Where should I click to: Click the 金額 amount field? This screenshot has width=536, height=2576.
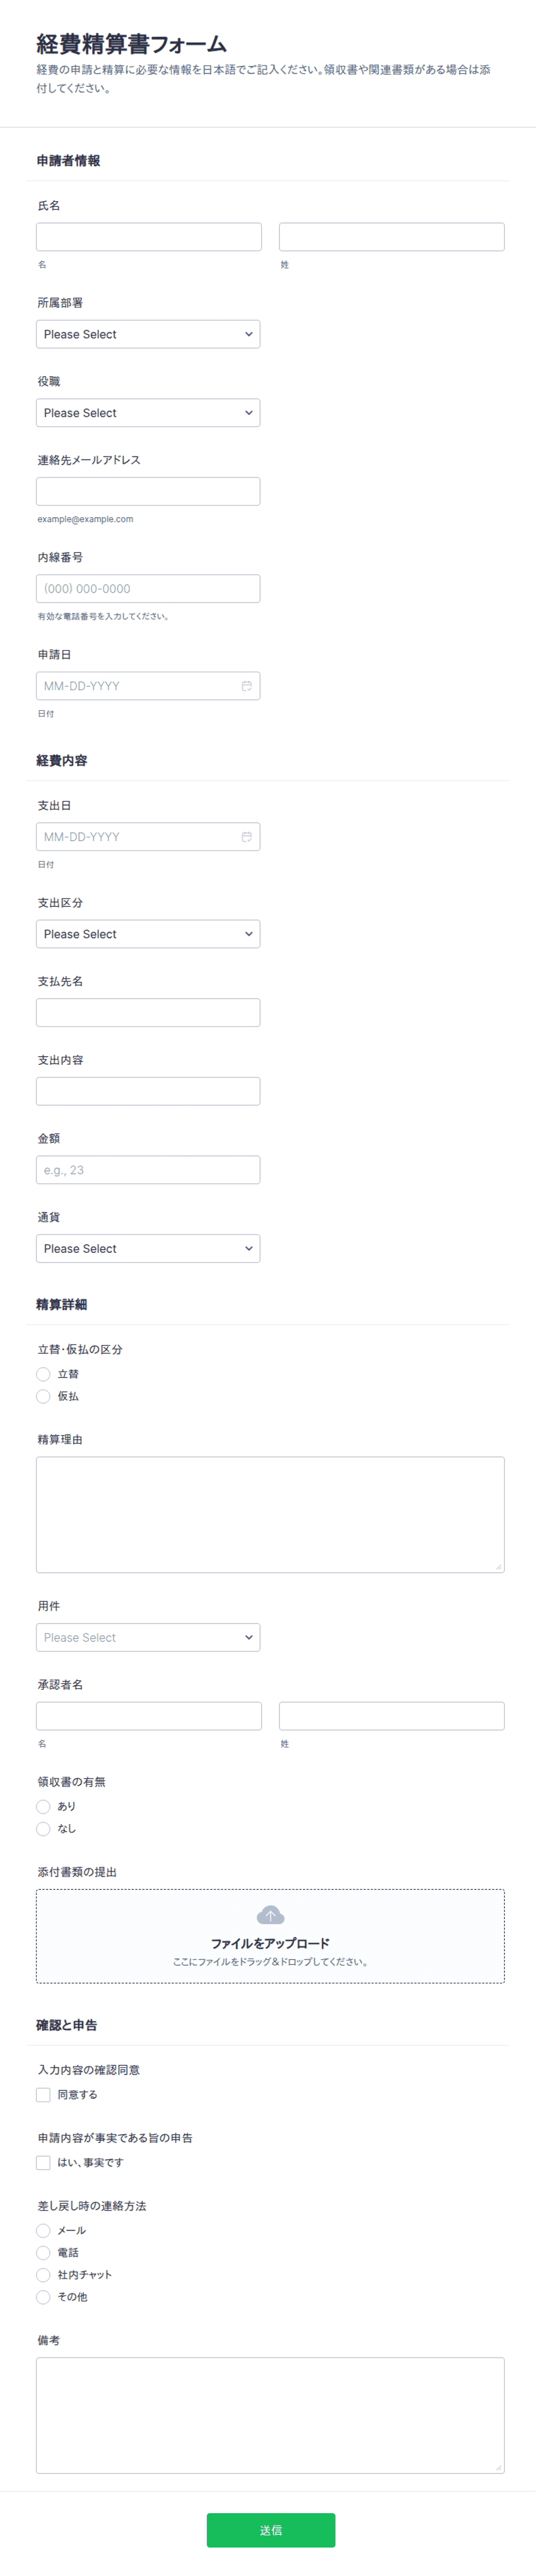[x=148, y=1170]
